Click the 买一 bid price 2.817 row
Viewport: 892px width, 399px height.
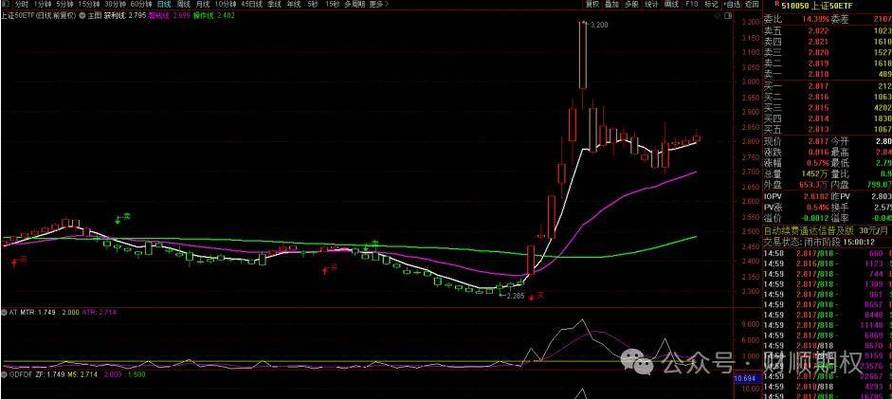pyautogui.click(x=828, y=86)
